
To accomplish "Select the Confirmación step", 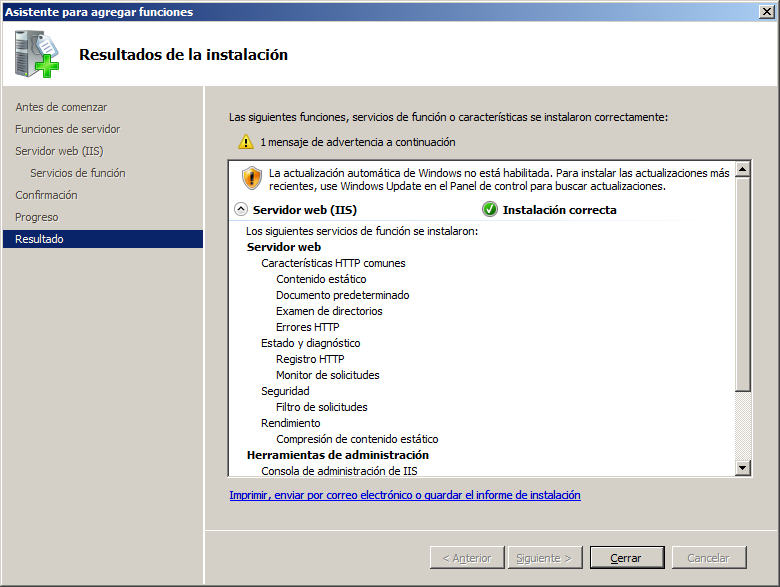I will tap(46, 195).
